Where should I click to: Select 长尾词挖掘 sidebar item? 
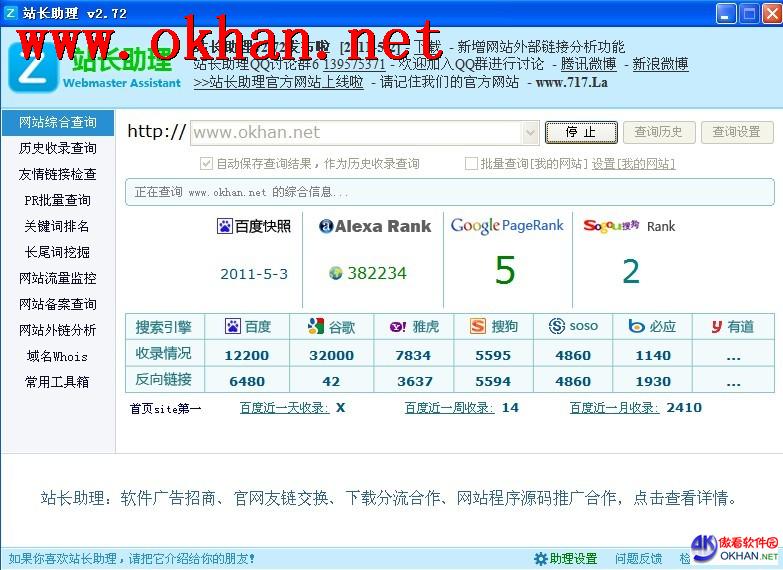[x=58, y=252]
